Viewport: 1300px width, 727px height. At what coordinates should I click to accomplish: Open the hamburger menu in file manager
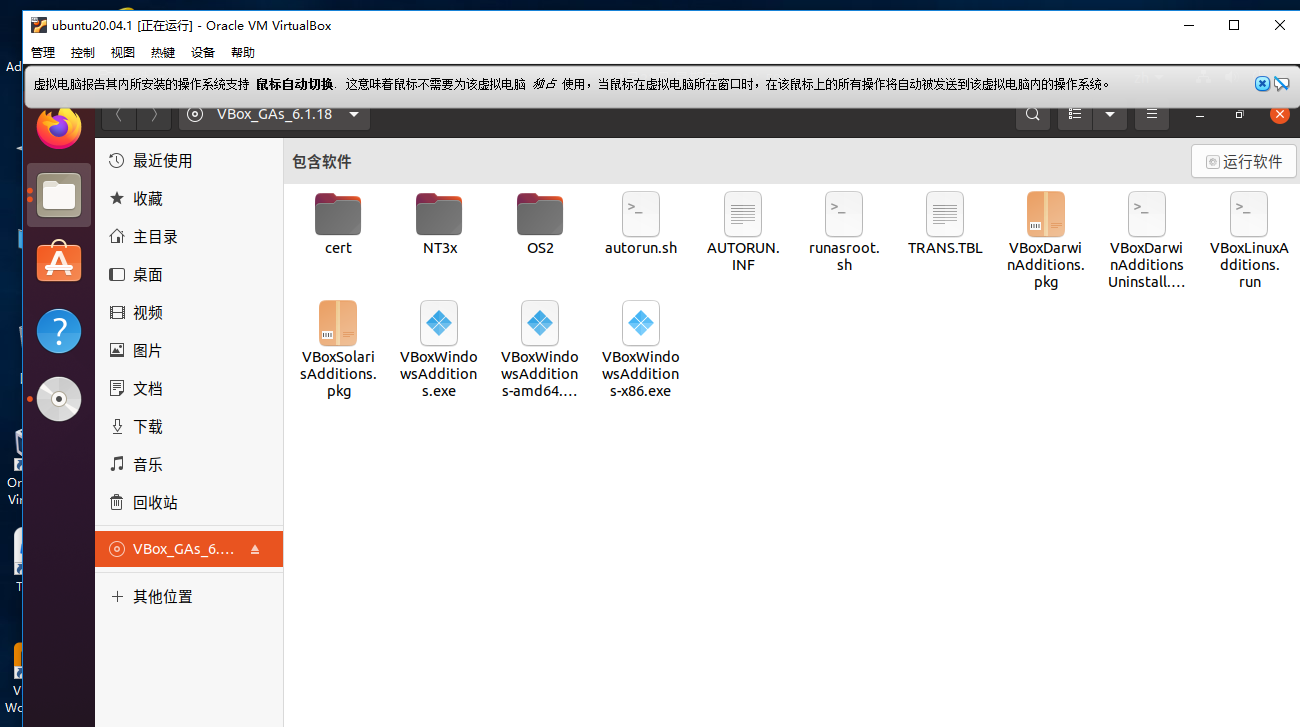[x=1152, y=115]
